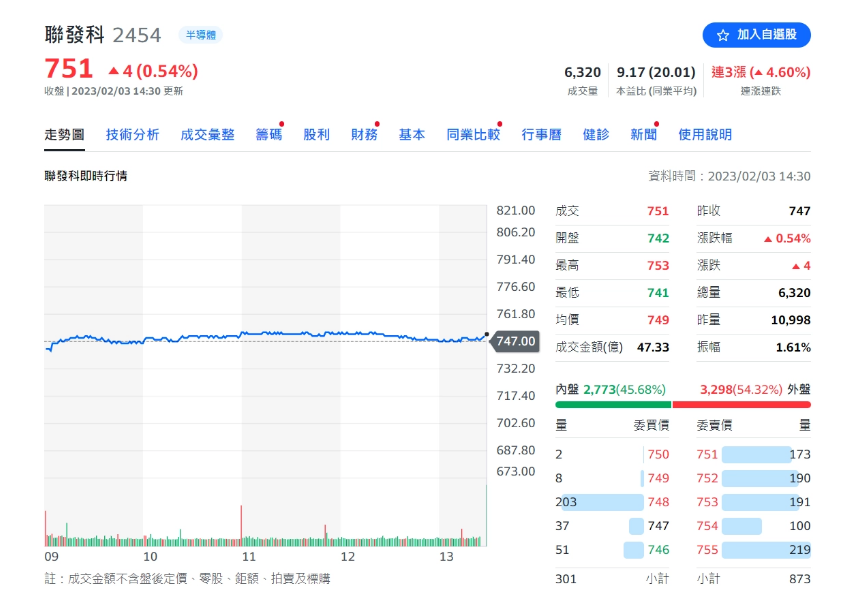Click ask price 753 in order book
This screenshot has height=615, width=843.
pos(707,502)
